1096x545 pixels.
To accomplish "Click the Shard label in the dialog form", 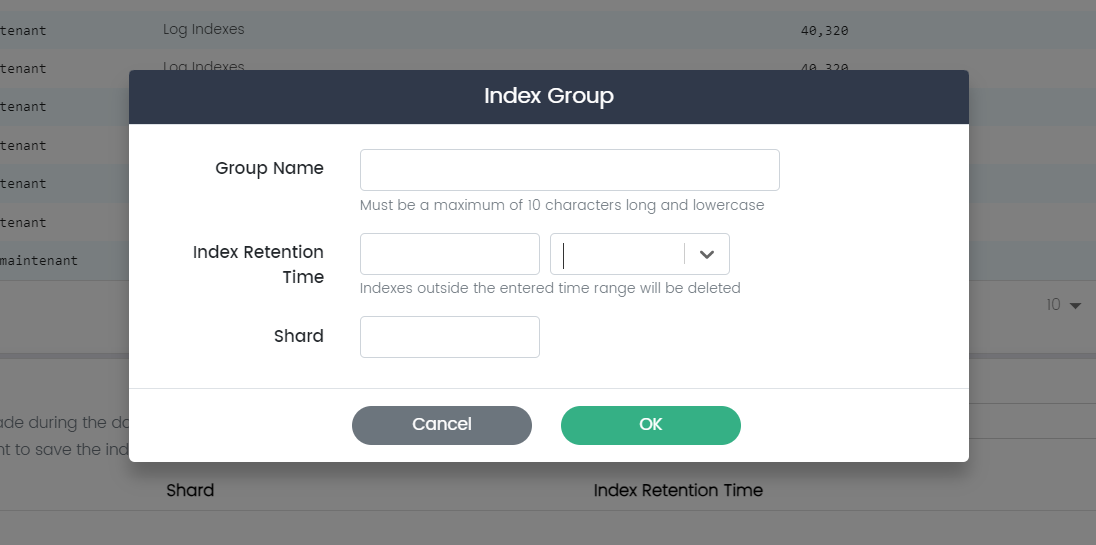I will (298, 336).
